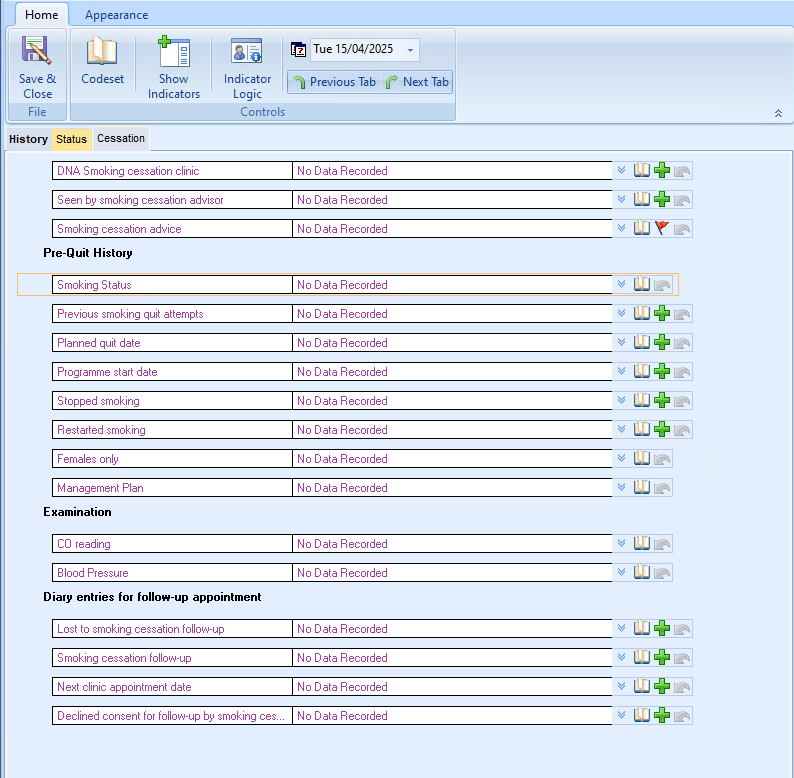This screenshot has width=794, height=778.
Task: Add entry for Planned quit date
Action: coord(662,342)
